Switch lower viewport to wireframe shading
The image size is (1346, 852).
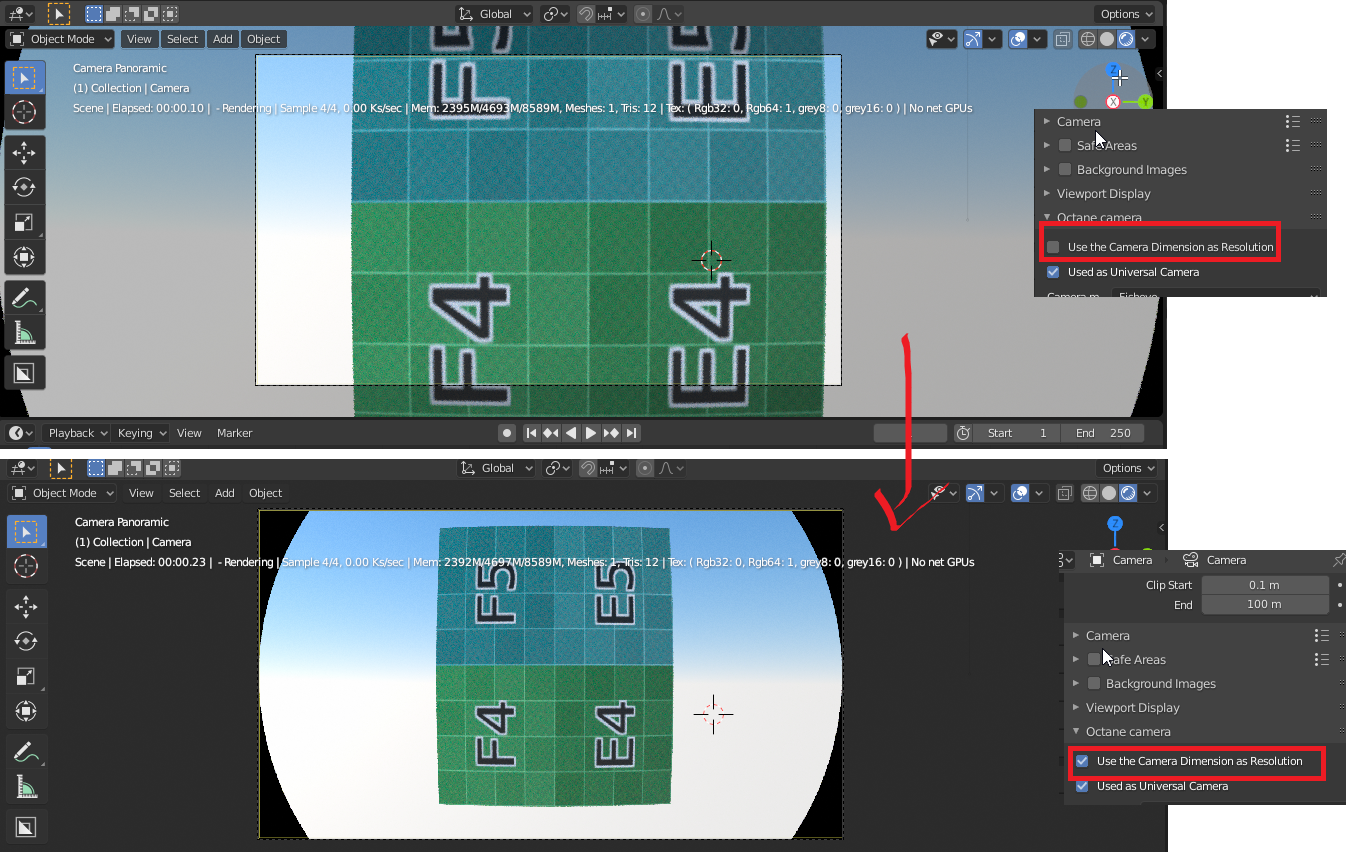tap(1091, 493)
